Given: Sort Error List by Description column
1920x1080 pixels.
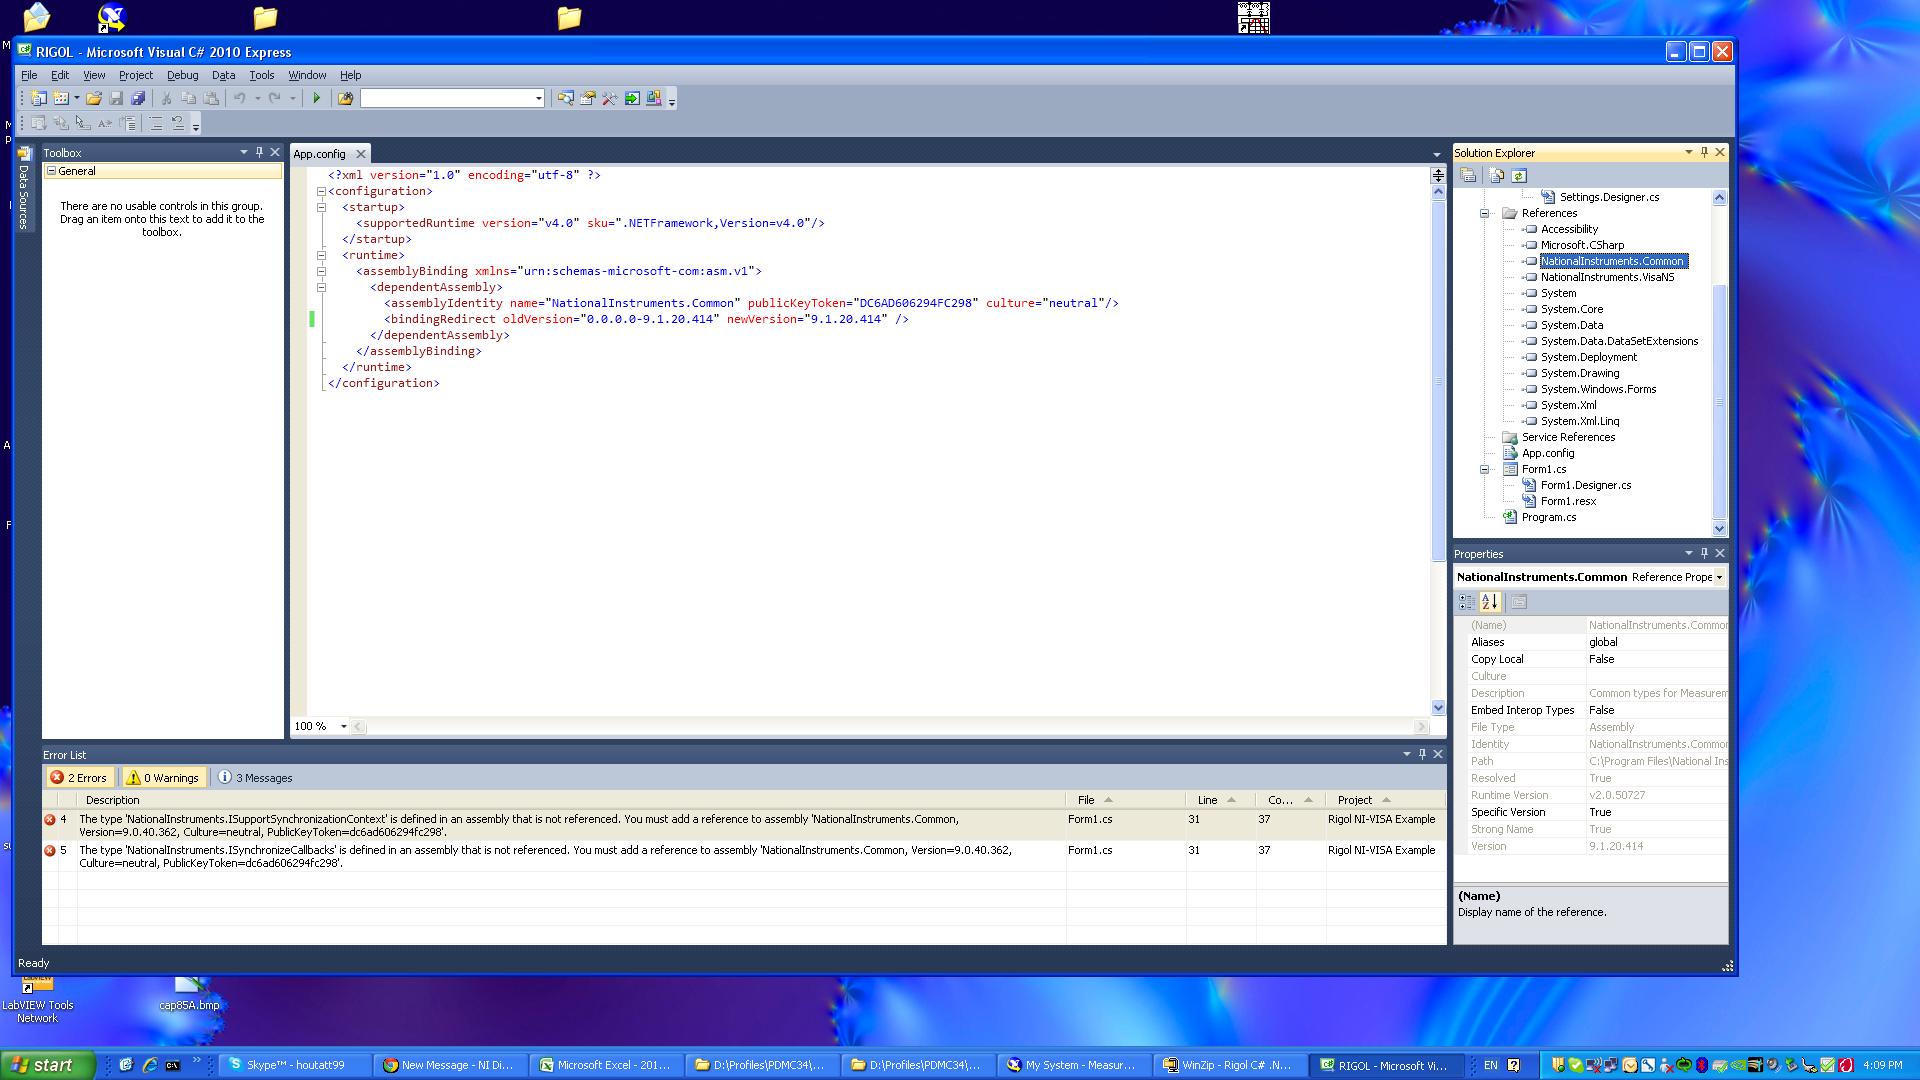Looking at the screenshot, I should click(572, 800).
